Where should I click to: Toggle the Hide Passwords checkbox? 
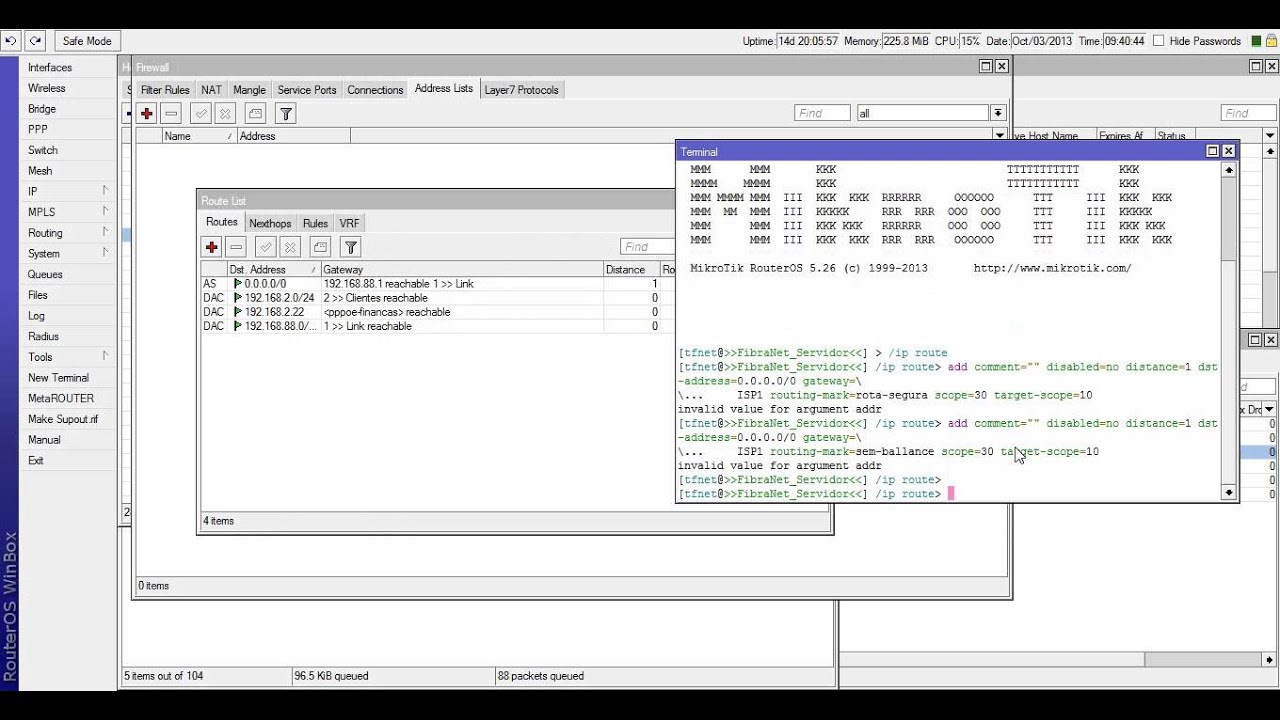pyautogui.click(x=1159, y=41)
